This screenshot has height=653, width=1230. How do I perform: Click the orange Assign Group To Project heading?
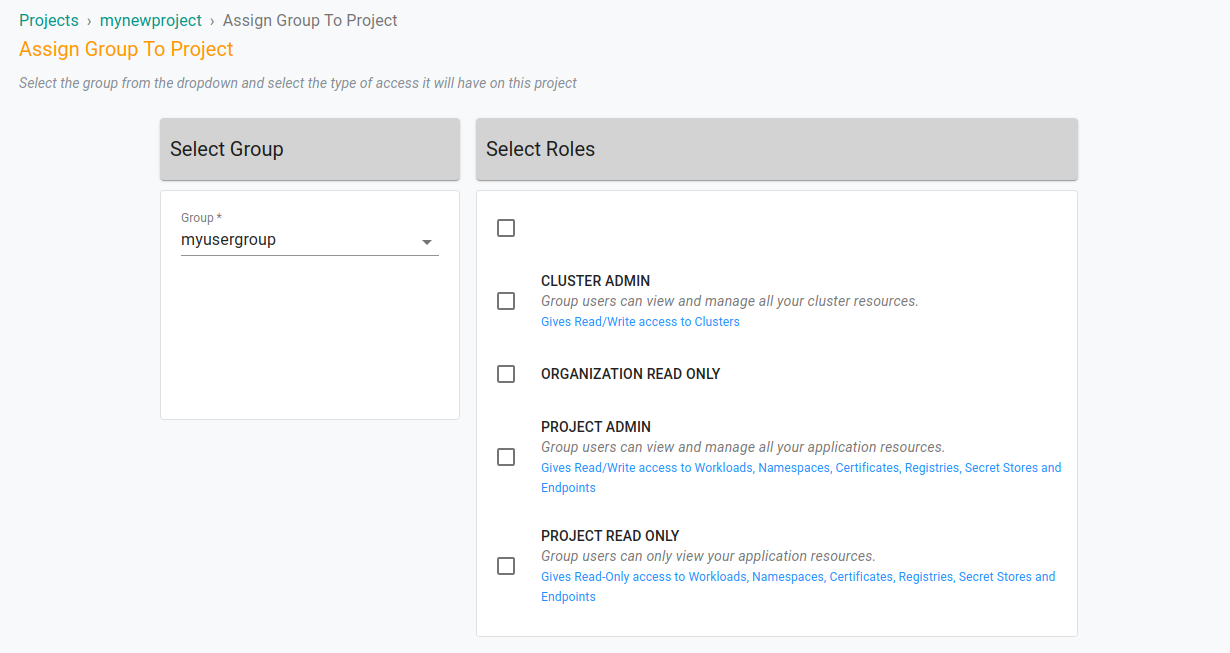point(126,49)
